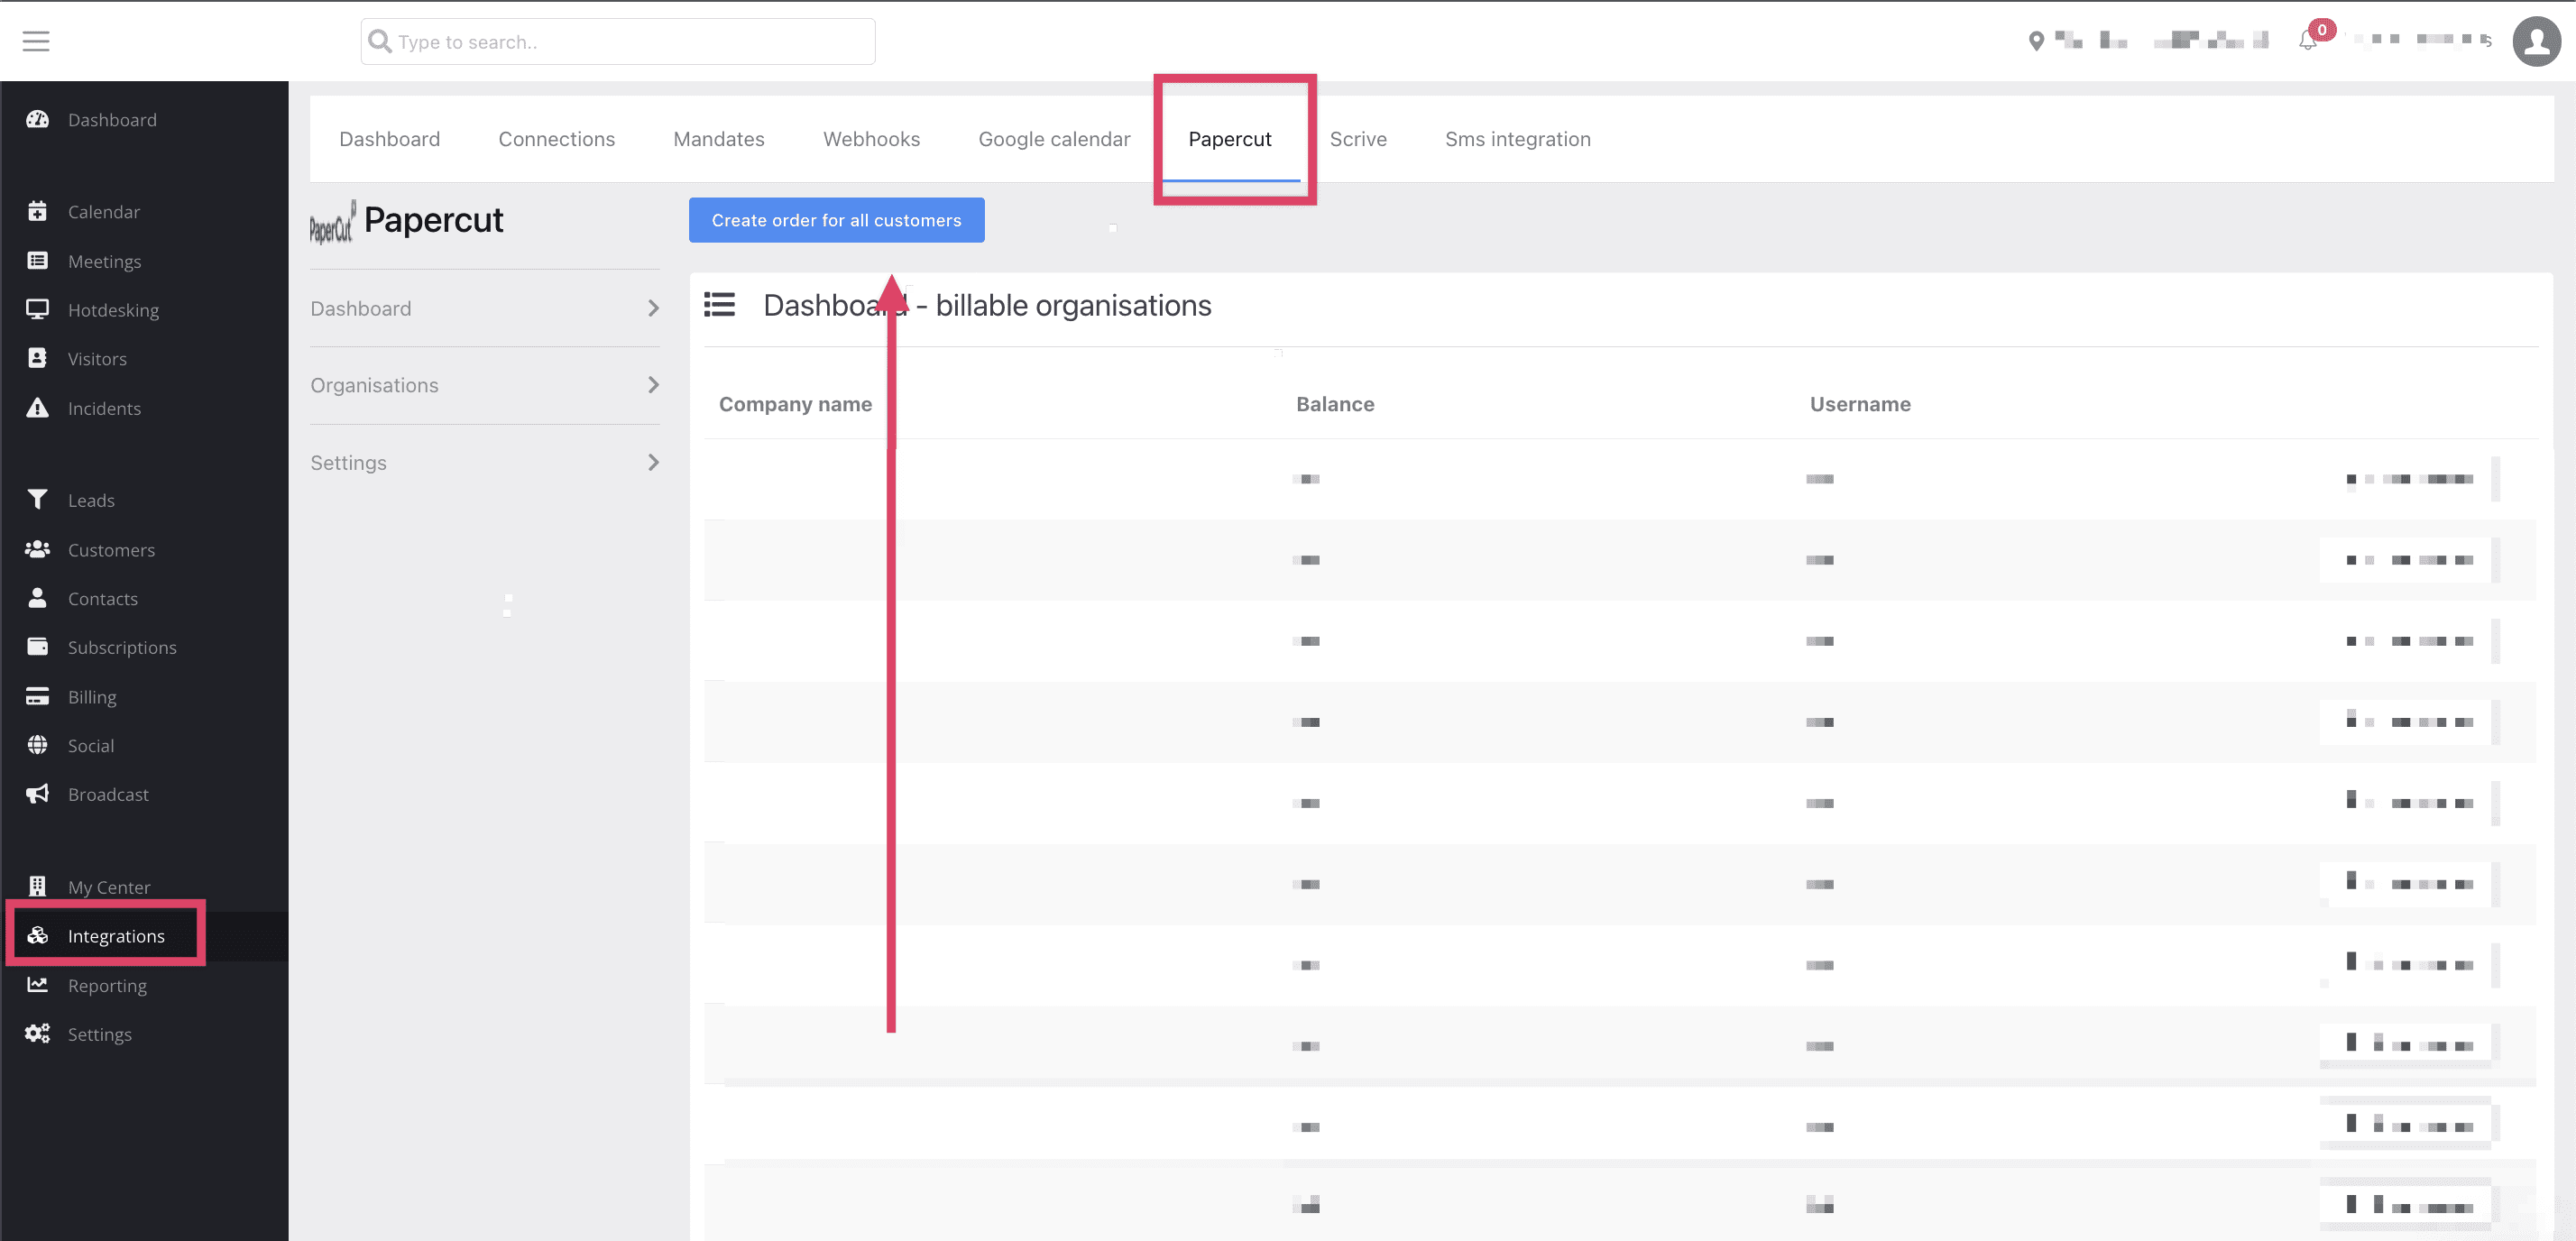Click Create order for all customers
The height and width of the screenshot is (1241, 2576).
[836, 219]
